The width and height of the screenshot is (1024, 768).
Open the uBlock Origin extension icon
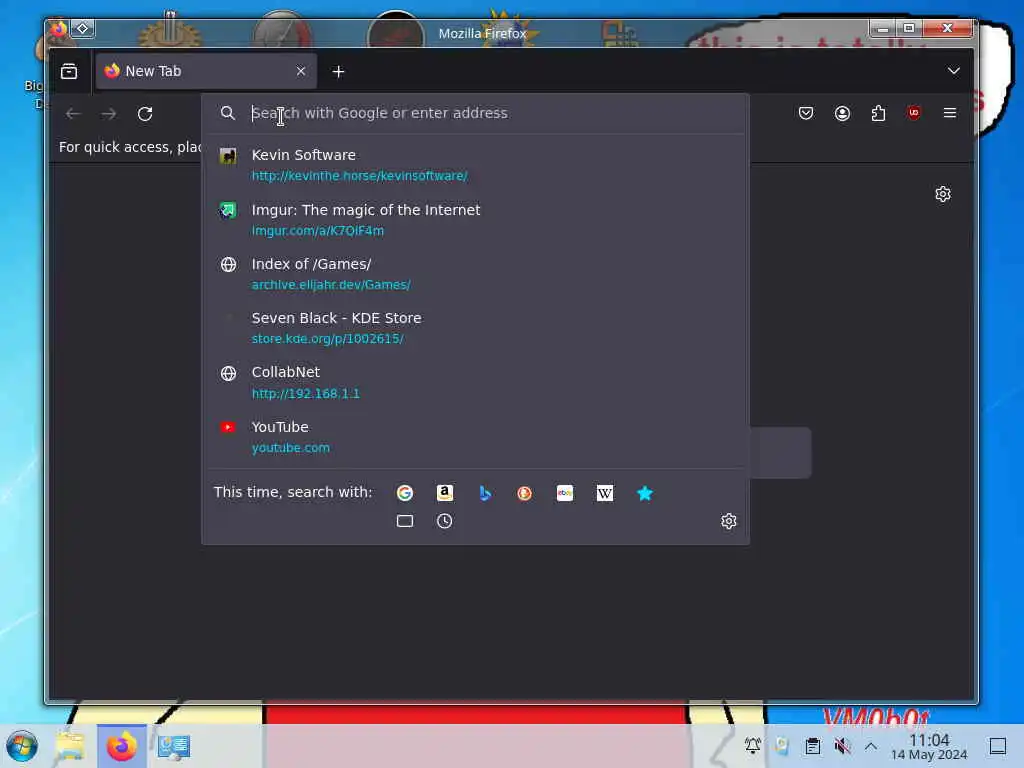point(914,113)
